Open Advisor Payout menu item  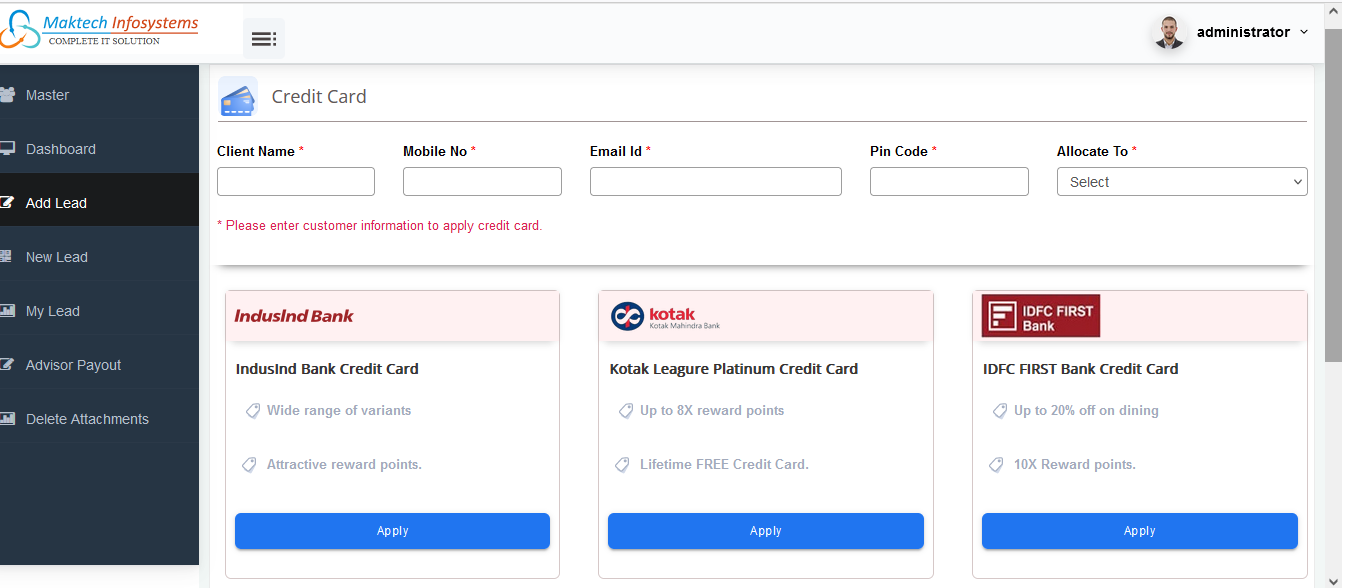click(73, 365)
